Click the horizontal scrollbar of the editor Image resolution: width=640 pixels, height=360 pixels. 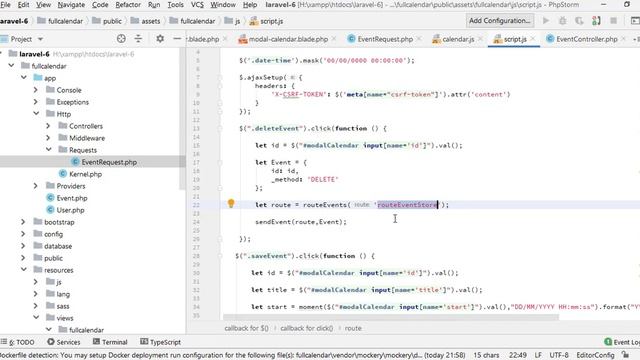(x=391, y=317)
